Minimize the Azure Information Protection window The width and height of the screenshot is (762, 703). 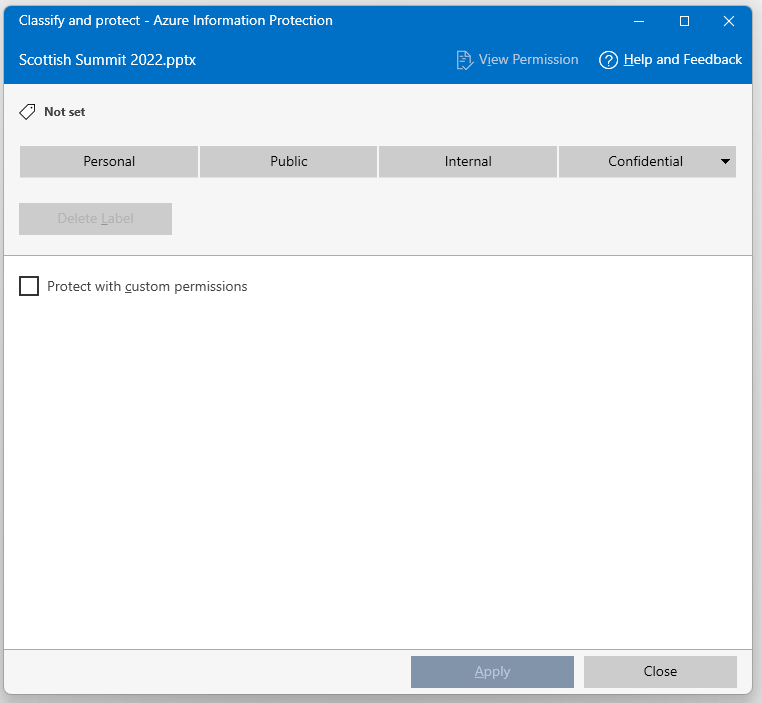(639, 21)
